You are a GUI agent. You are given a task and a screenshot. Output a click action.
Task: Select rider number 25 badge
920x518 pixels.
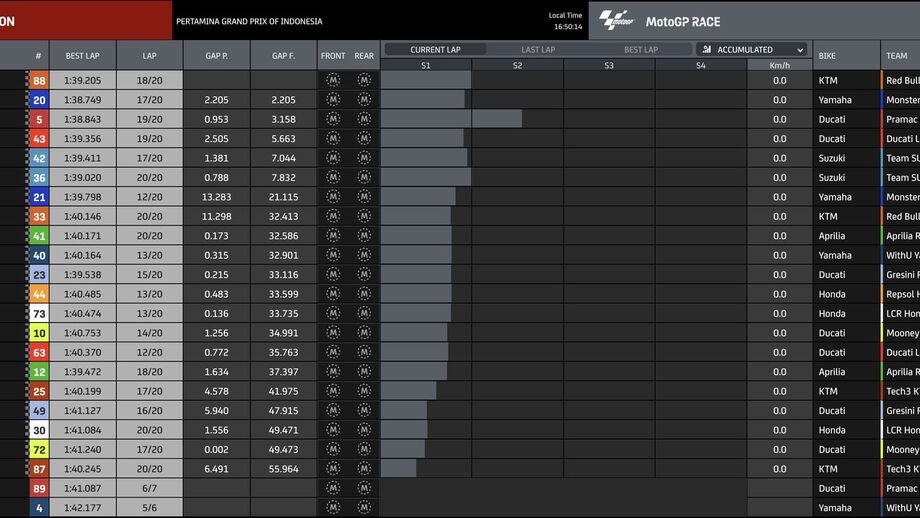coord(39,391)
